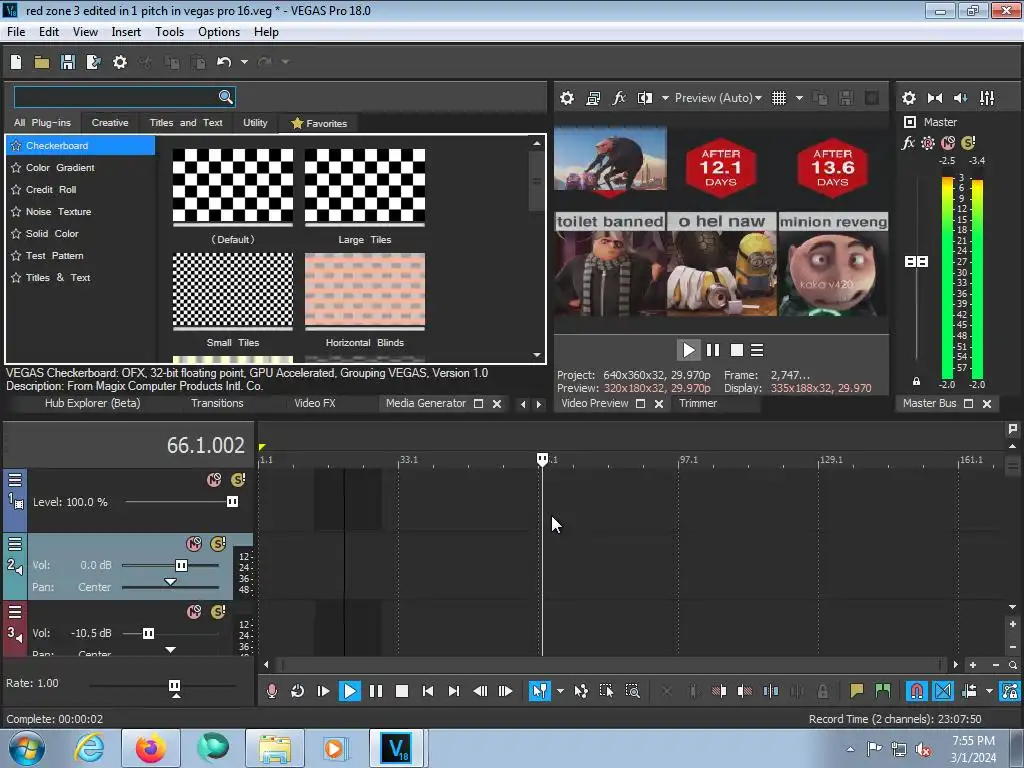
Task: Click Master automation settings gear icon
Action: 928,143
